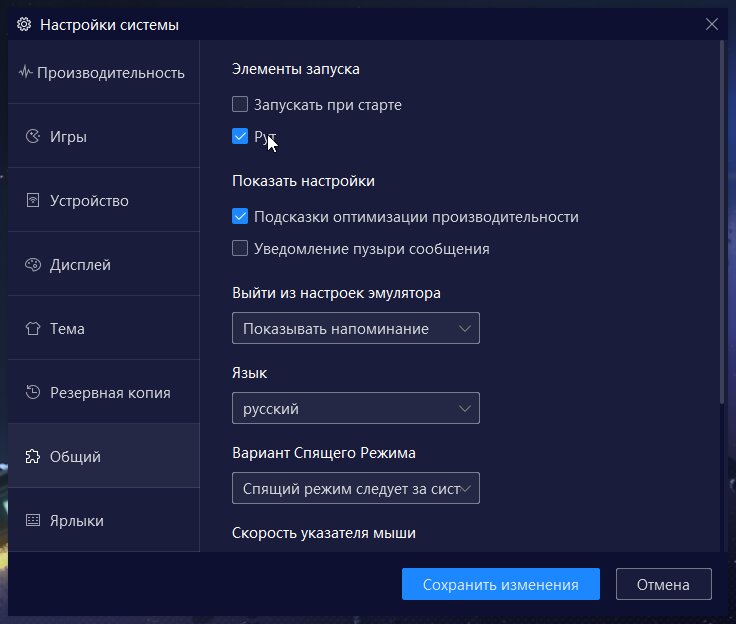Click the Ярлыки keyboard icon
The height and width of the screenshot is (624, 736).
point(33,520)
